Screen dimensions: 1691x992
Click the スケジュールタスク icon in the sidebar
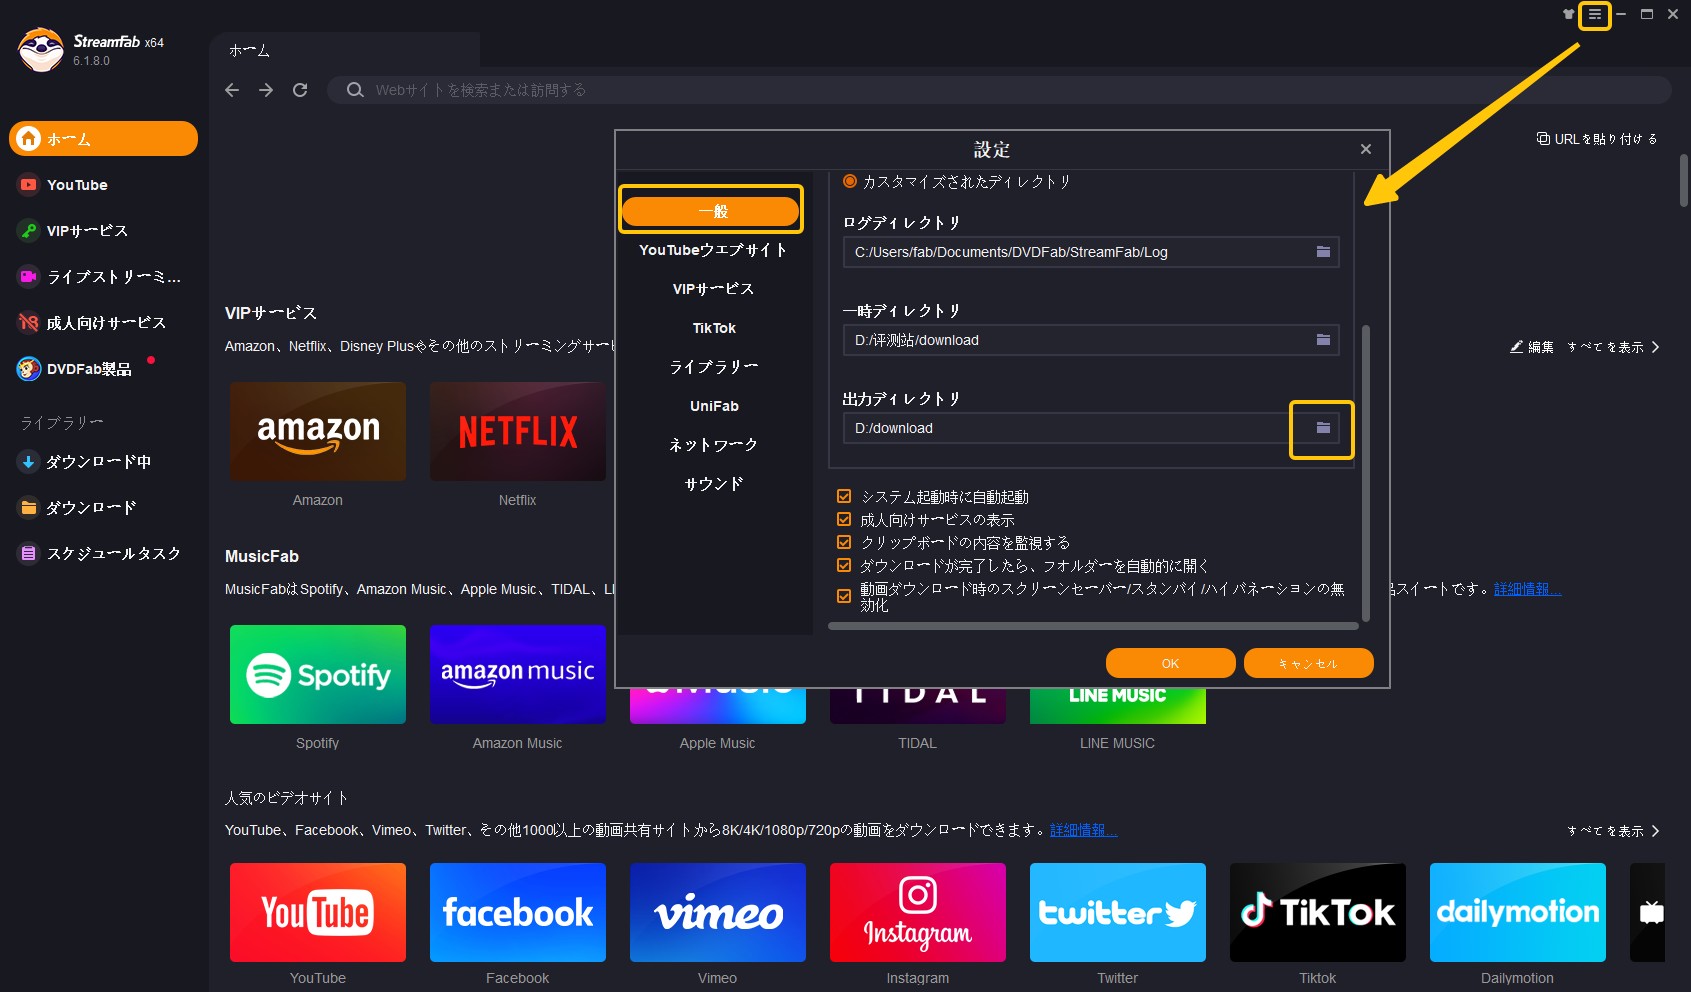[x=29, y=554]
